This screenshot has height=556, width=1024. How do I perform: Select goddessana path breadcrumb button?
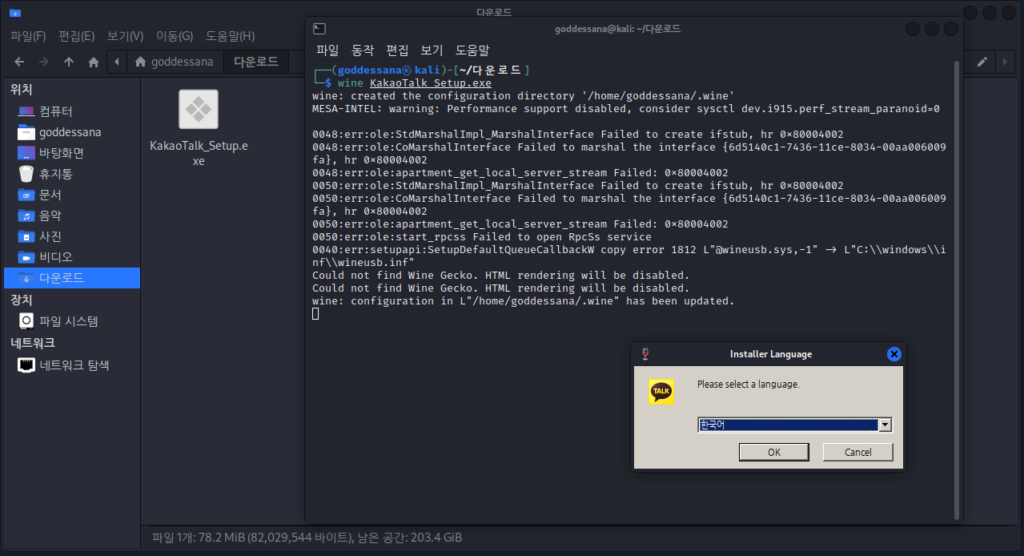pos(174,62)
